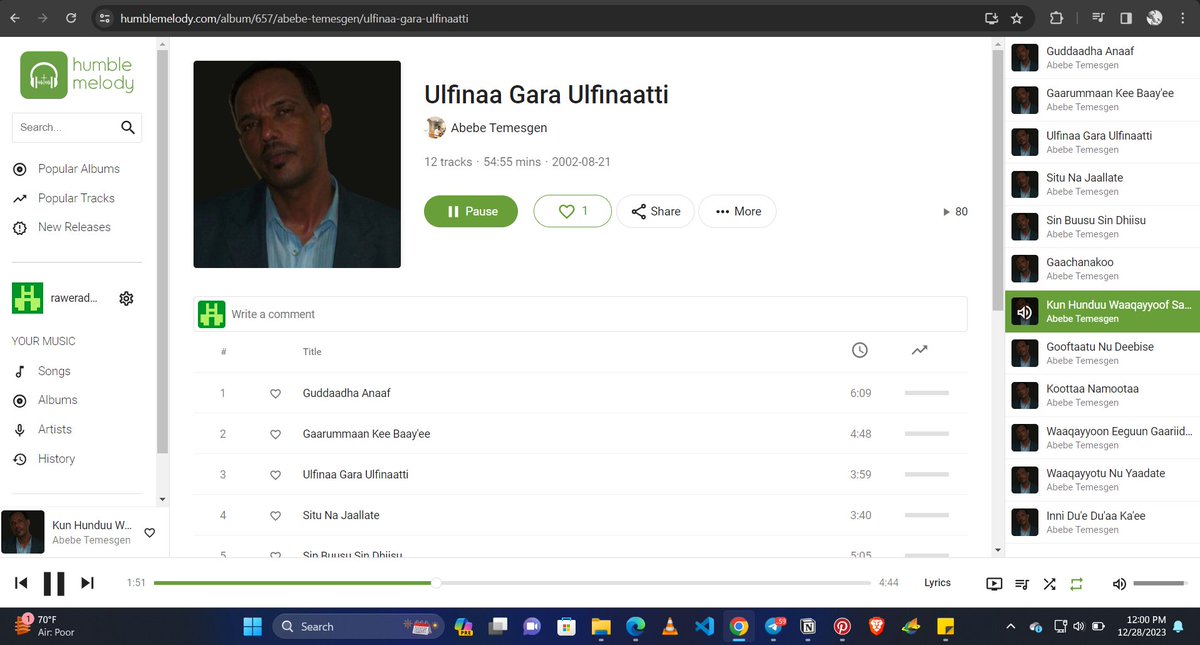Open Songs in Your Music
Image resolution: width=1200 pixels, height=645 pixels.
click(x=54, y=371)
